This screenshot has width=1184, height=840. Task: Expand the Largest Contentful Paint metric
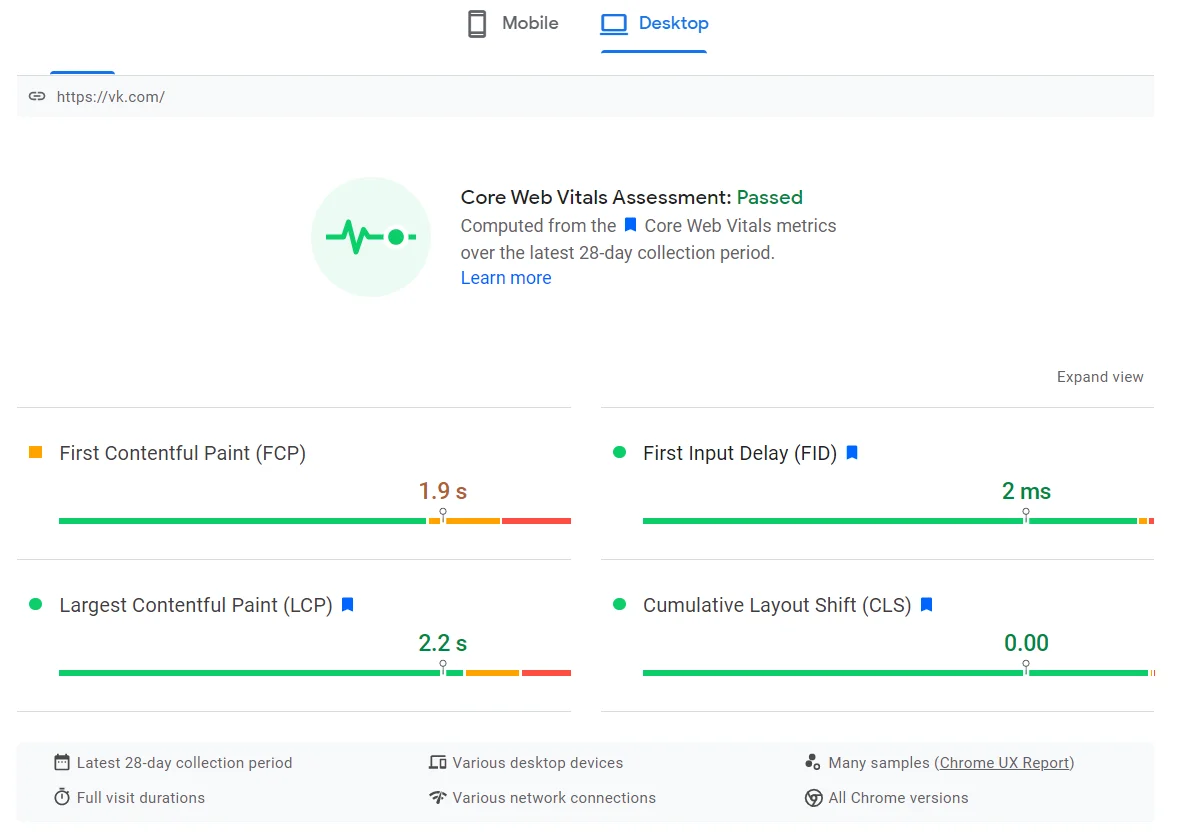pyautogui.click(x=195, y=605)
